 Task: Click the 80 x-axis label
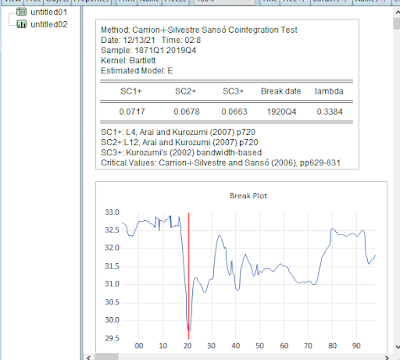[332, 346]
